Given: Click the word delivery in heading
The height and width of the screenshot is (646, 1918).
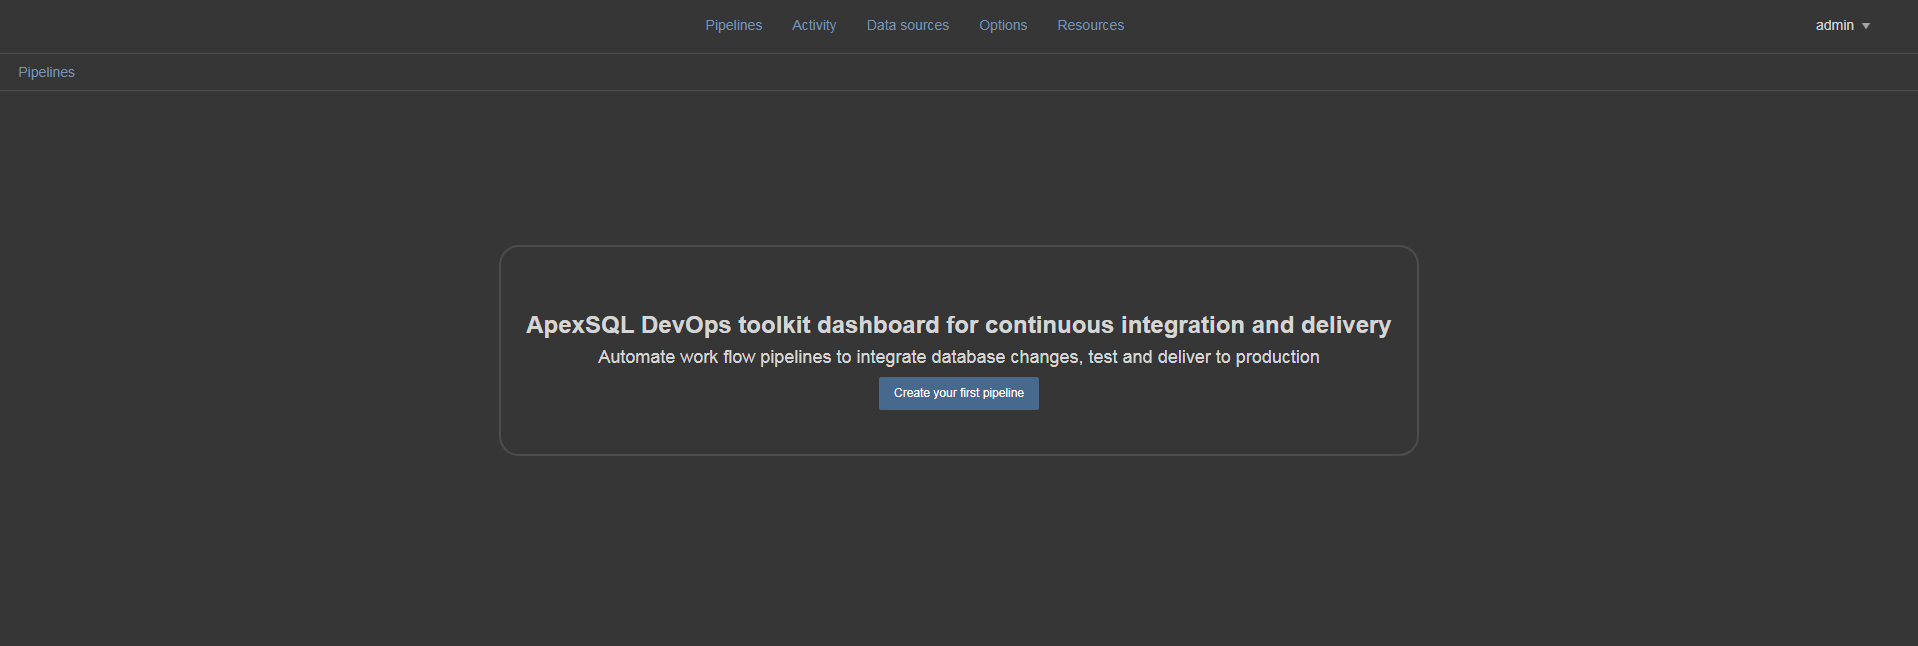Looking at the screenshot, I should point(1345,325).
